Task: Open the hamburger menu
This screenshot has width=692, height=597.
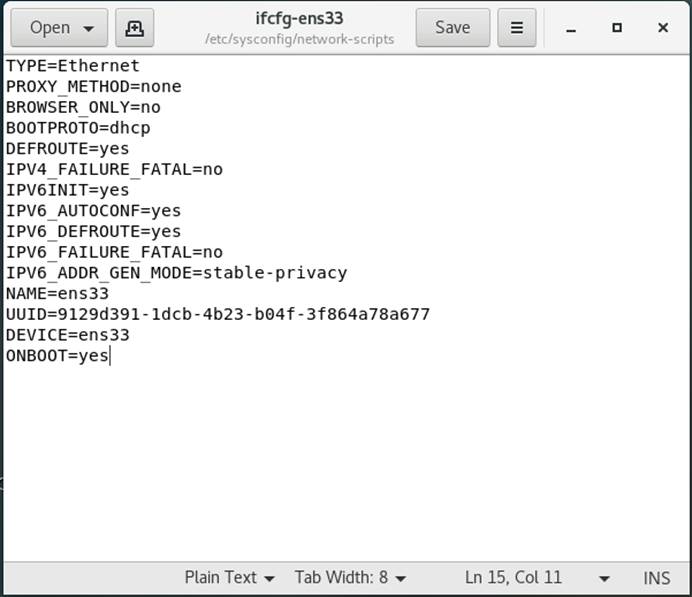Action: (x=517, y=28)
